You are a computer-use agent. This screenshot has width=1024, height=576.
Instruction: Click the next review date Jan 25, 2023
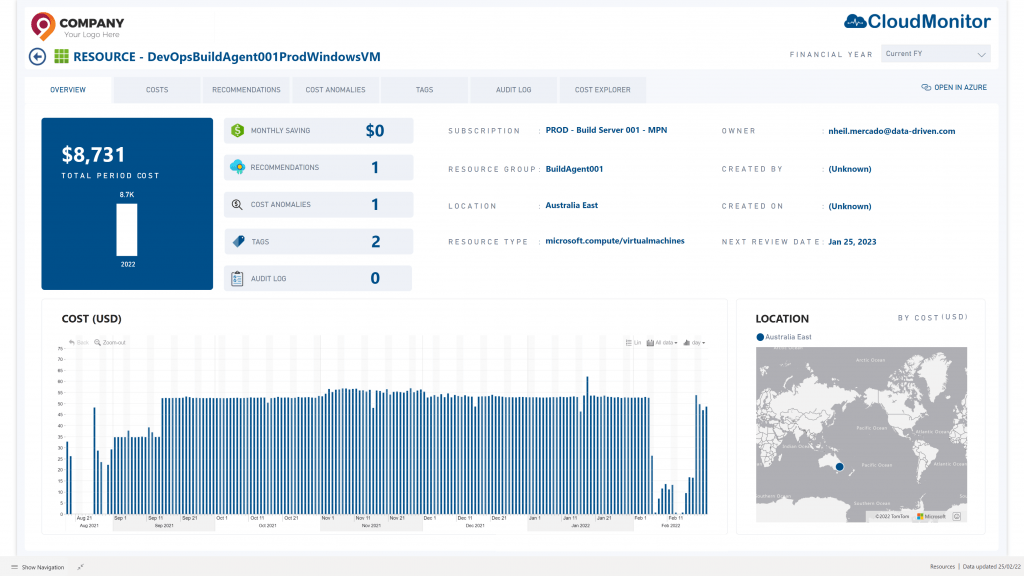coord(852,242)
